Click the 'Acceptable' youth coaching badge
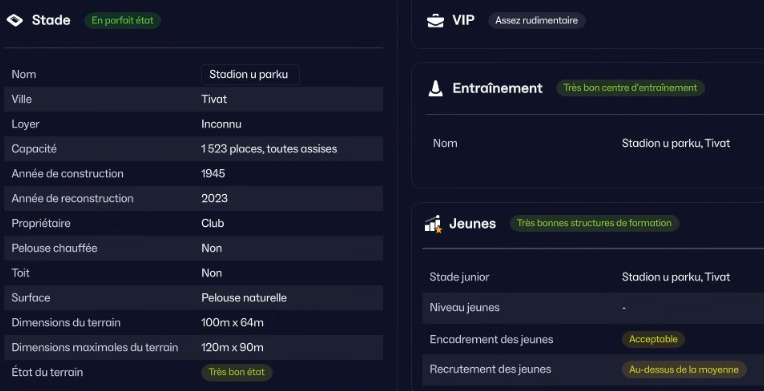Image resolution: width=764 pixels, height=391 pixels. click(653, 339)
